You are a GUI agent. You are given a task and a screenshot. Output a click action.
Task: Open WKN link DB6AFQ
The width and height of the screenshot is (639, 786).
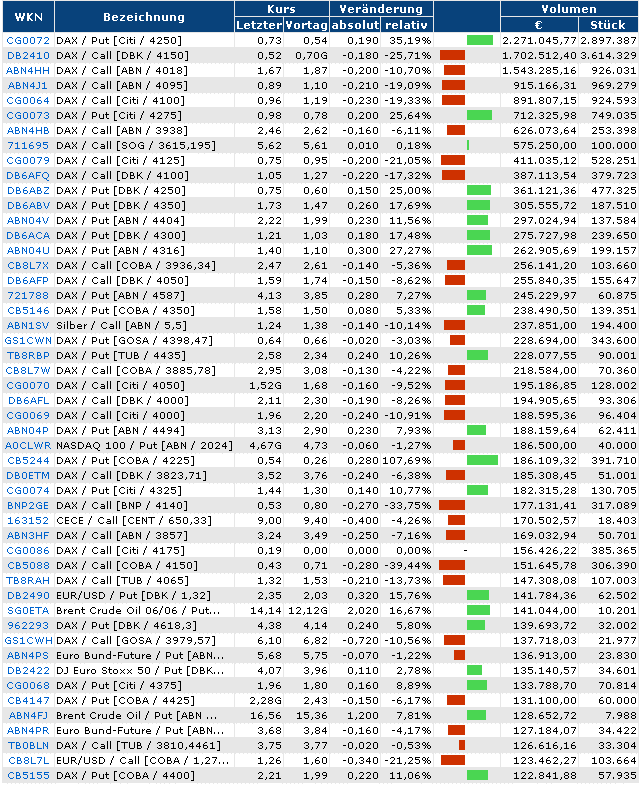tap(28, 176)
